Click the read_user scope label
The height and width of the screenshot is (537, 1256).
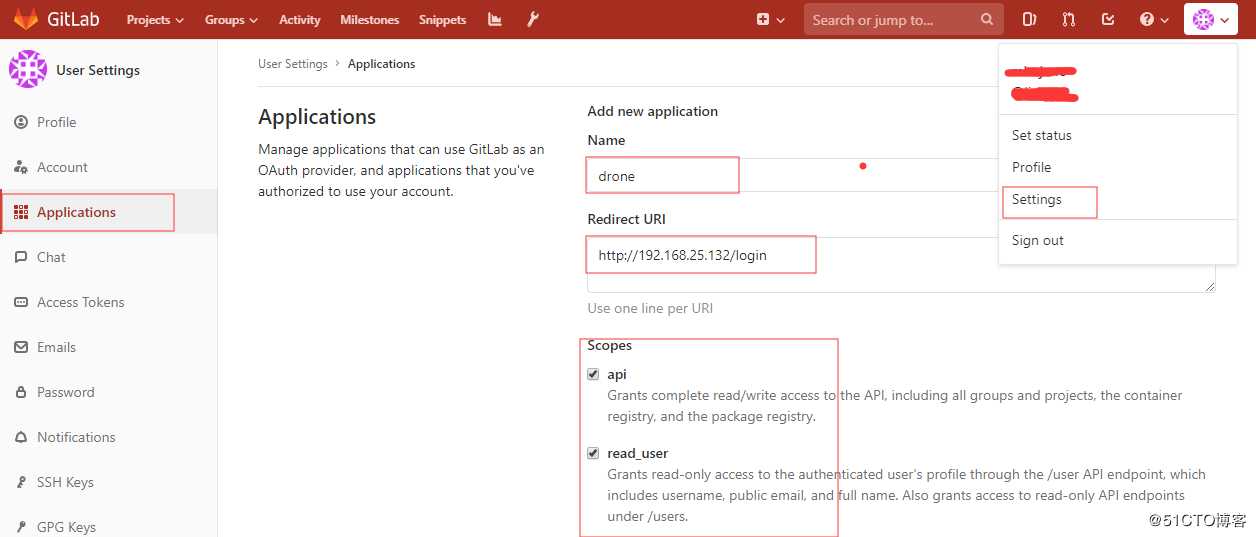tap(638, 453)
